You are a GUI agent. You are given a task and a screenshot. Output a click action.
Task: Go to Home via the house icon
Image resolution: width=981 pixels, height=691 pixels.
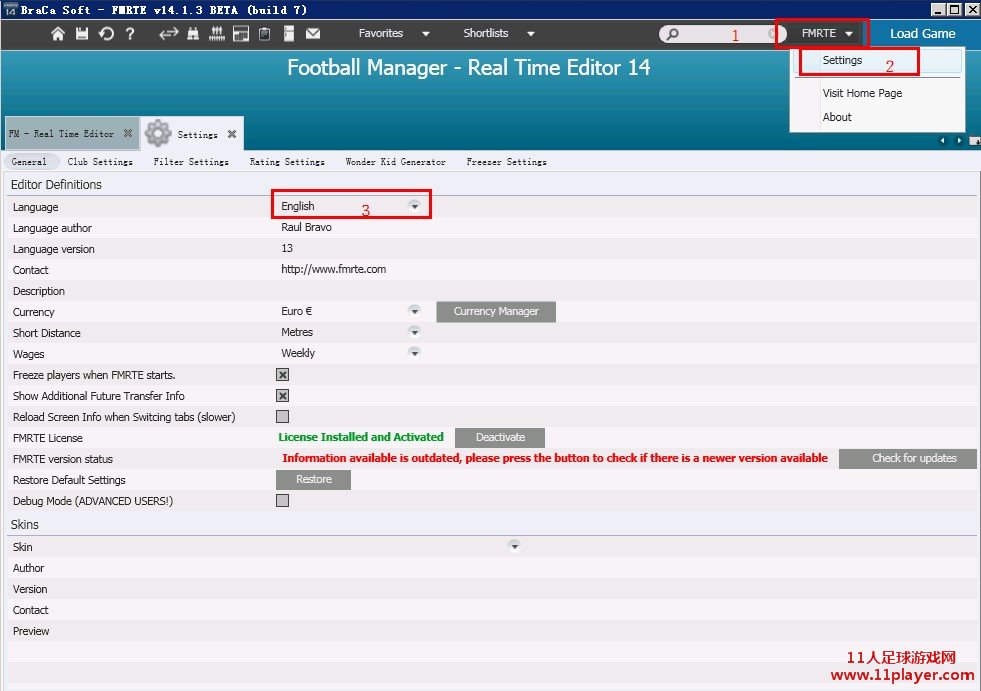pyautogui.click(x=58, y=34)
